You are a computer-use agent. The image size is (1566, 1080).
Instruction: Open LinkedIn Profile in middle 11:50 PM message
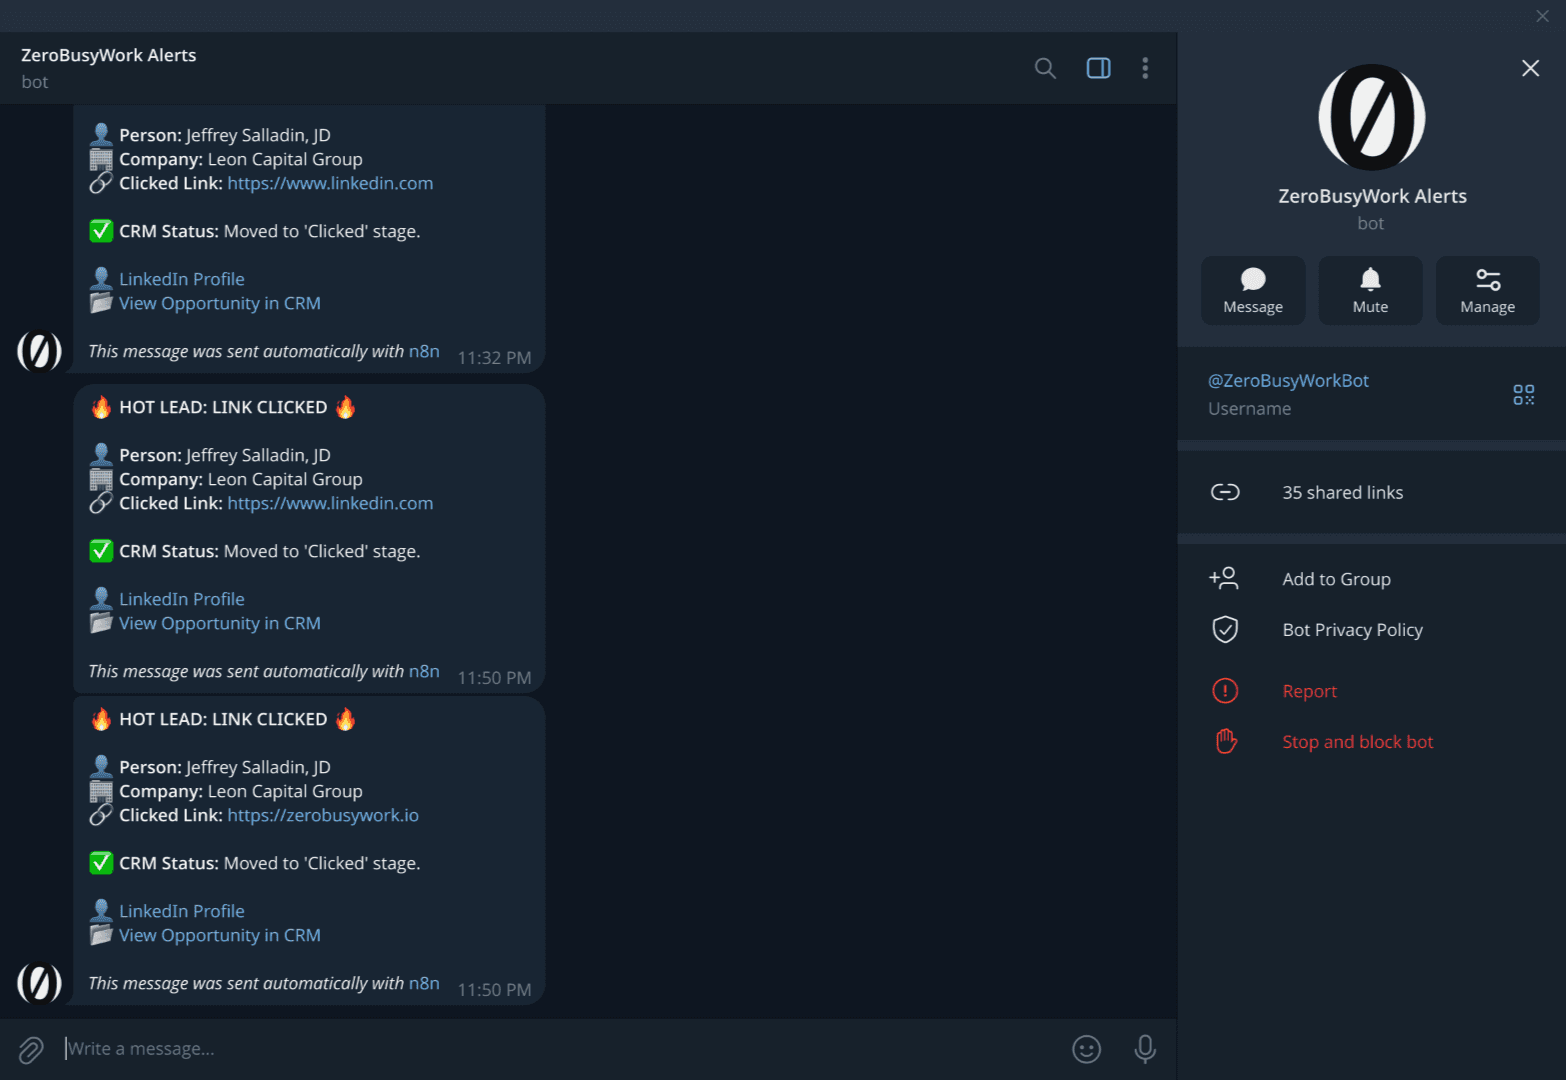click(182, 599)
